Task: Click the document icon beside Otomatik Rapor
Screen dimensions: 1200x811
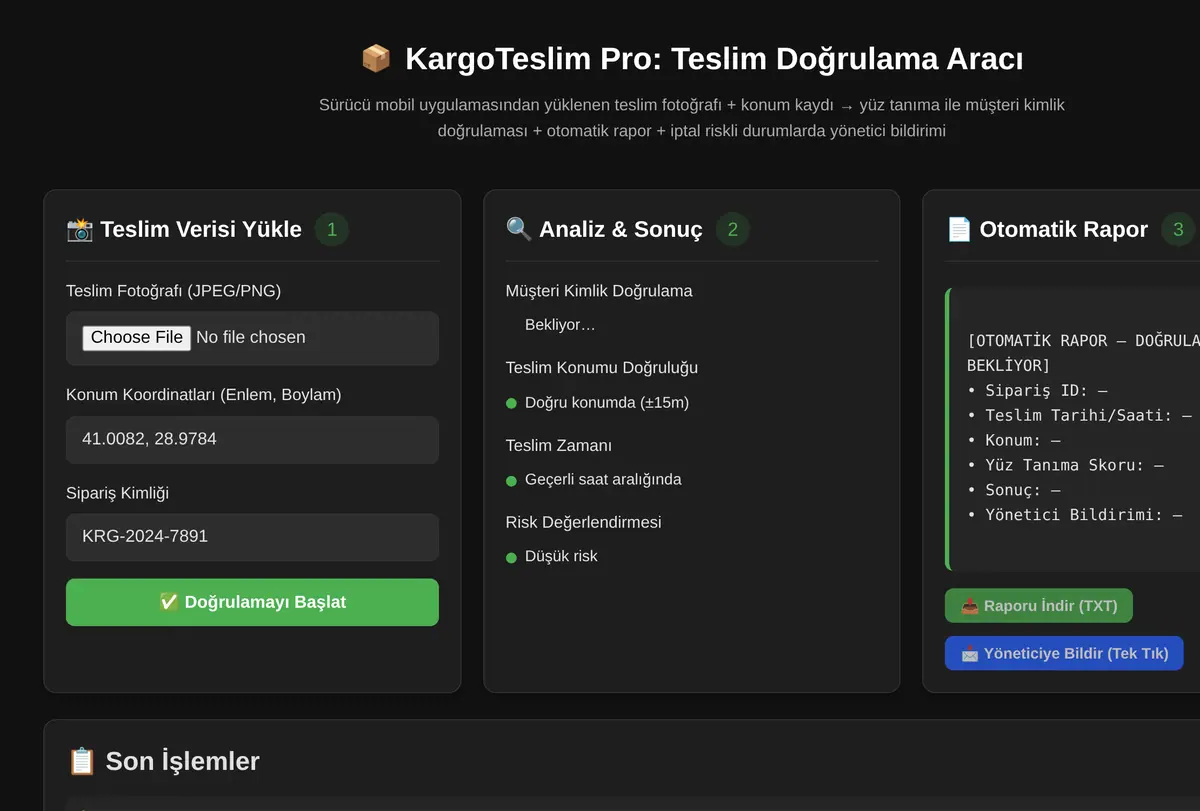Action: click(959, 229)
